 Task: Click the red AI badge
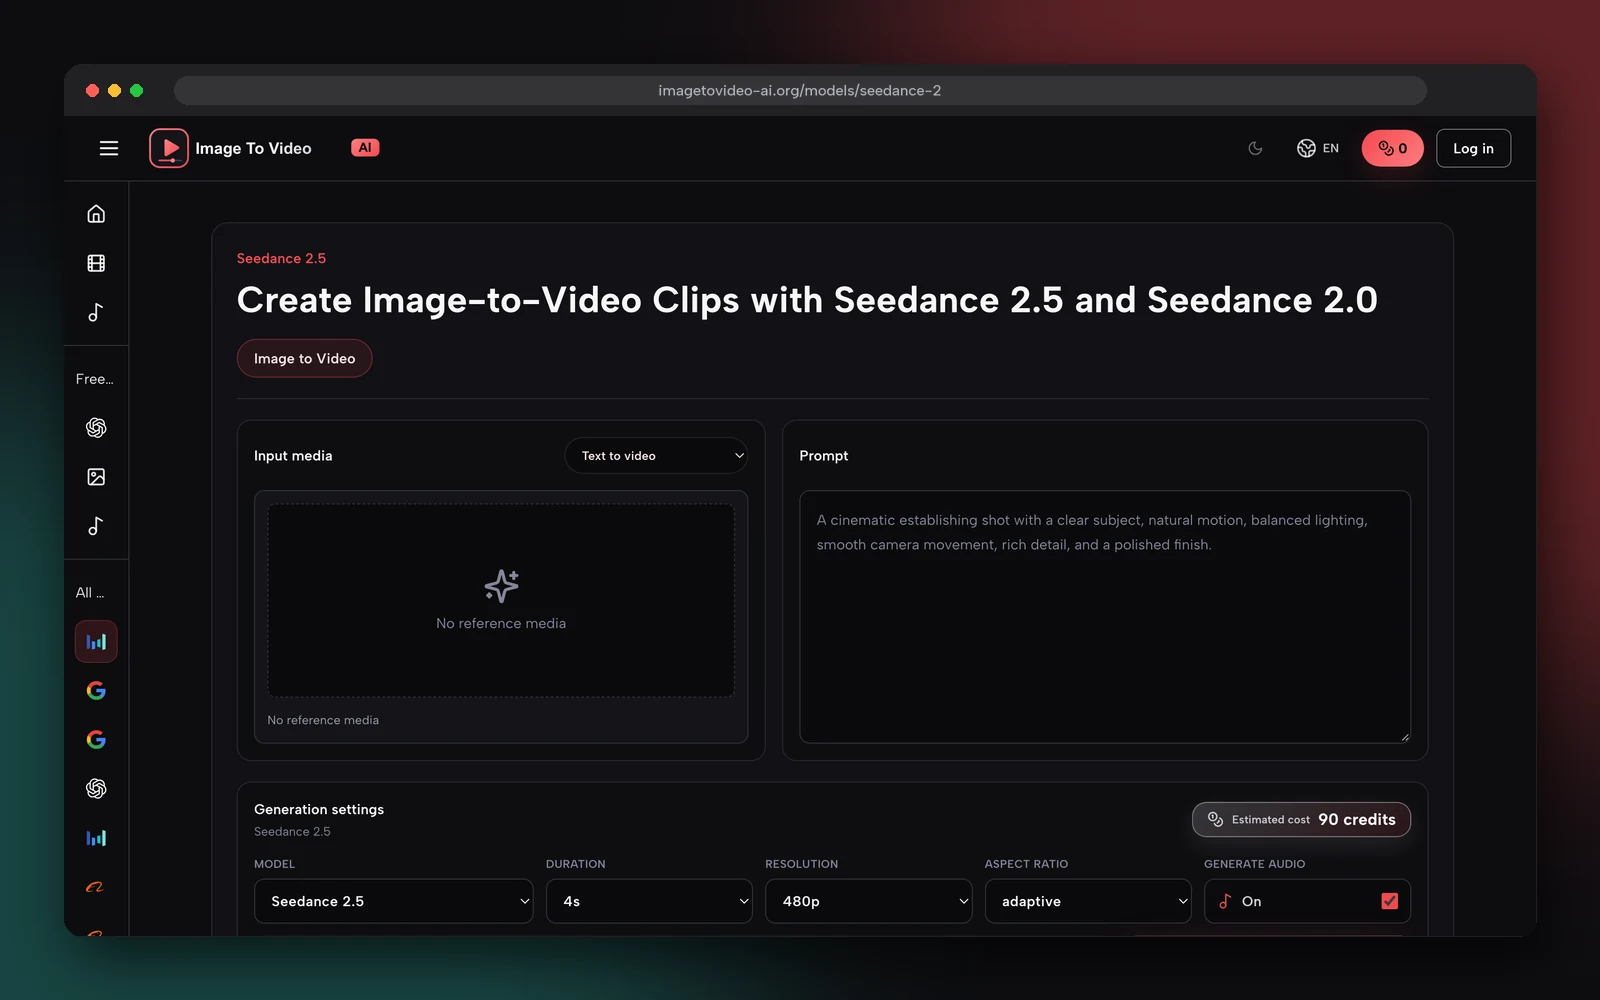click(x=365, y=147)
